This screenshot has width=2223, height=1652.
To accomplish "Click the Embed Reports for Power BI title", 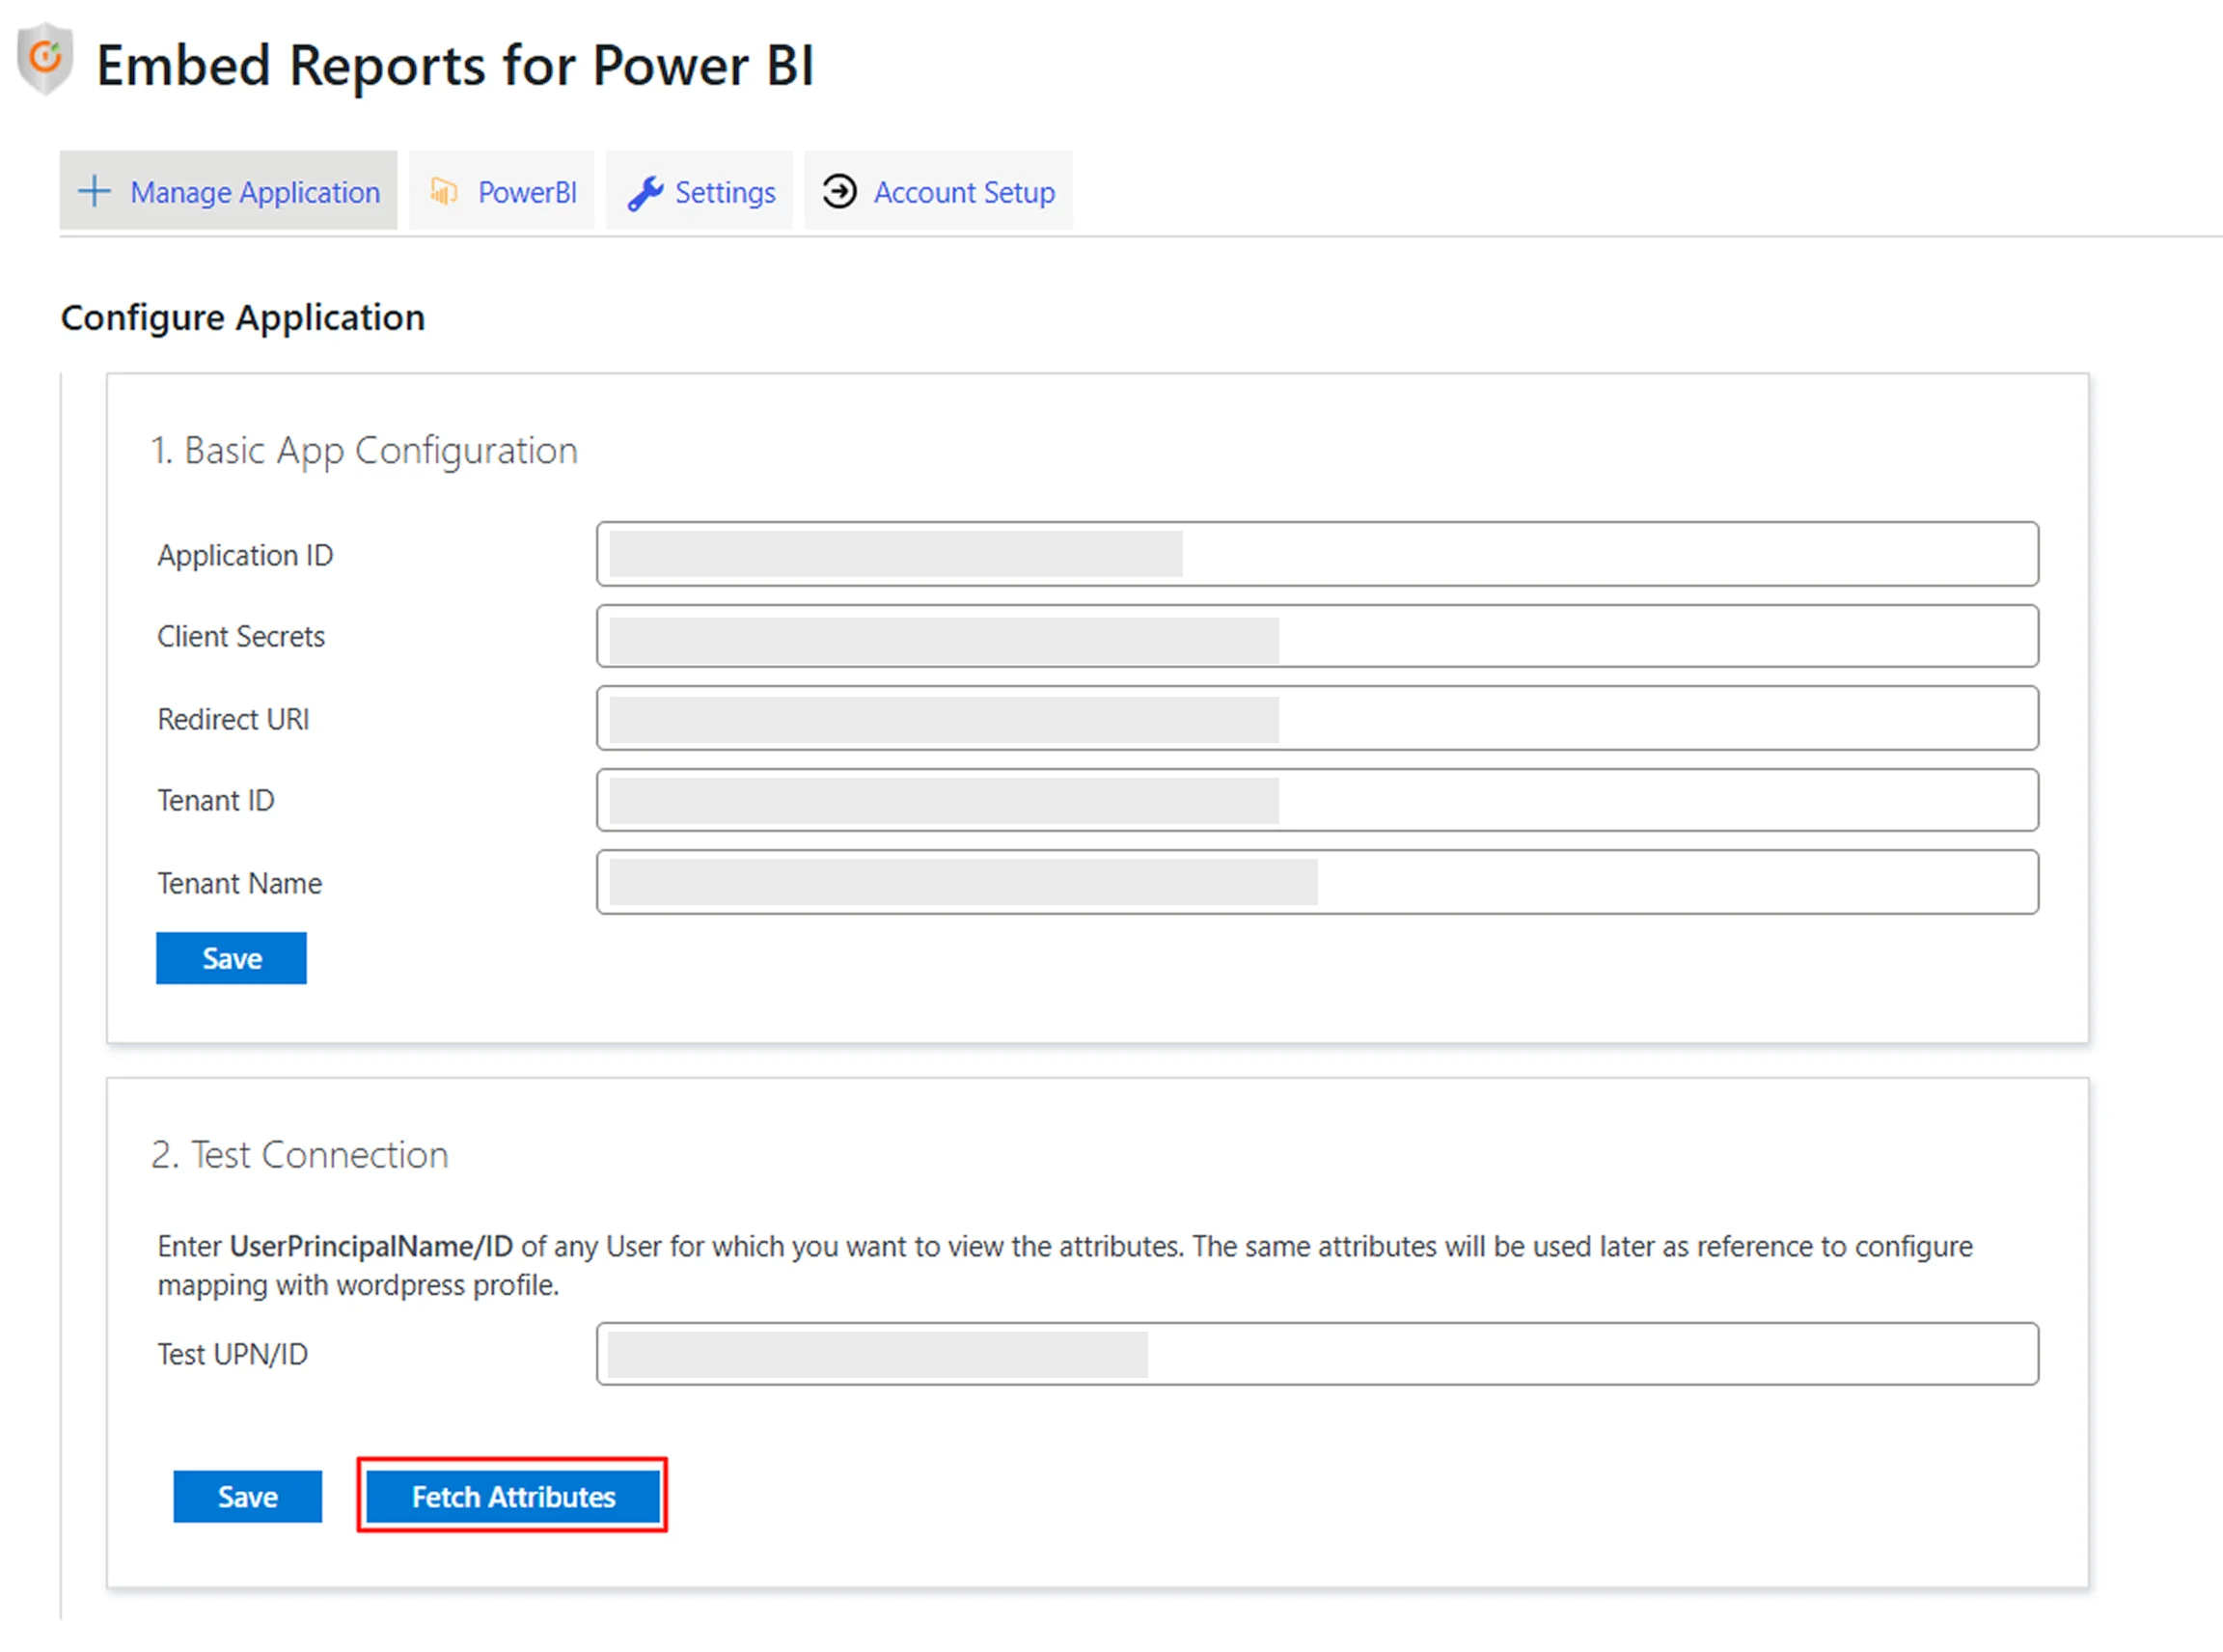I will tap(455, 66).
